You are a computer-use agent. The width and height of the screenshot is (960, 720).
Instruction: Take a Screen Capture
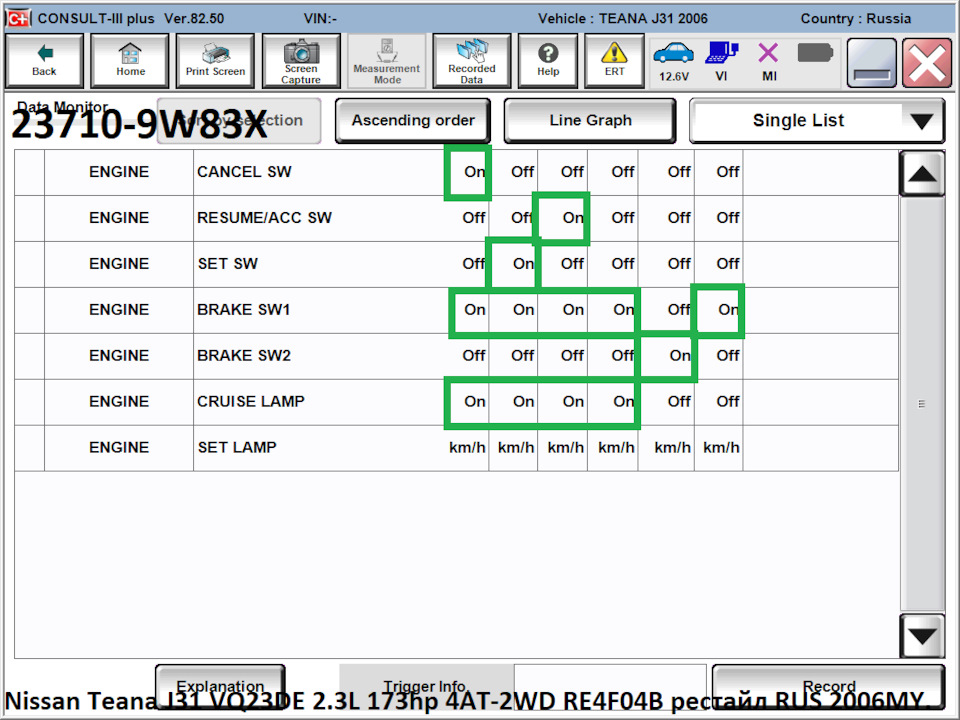[x=301, y=61]
